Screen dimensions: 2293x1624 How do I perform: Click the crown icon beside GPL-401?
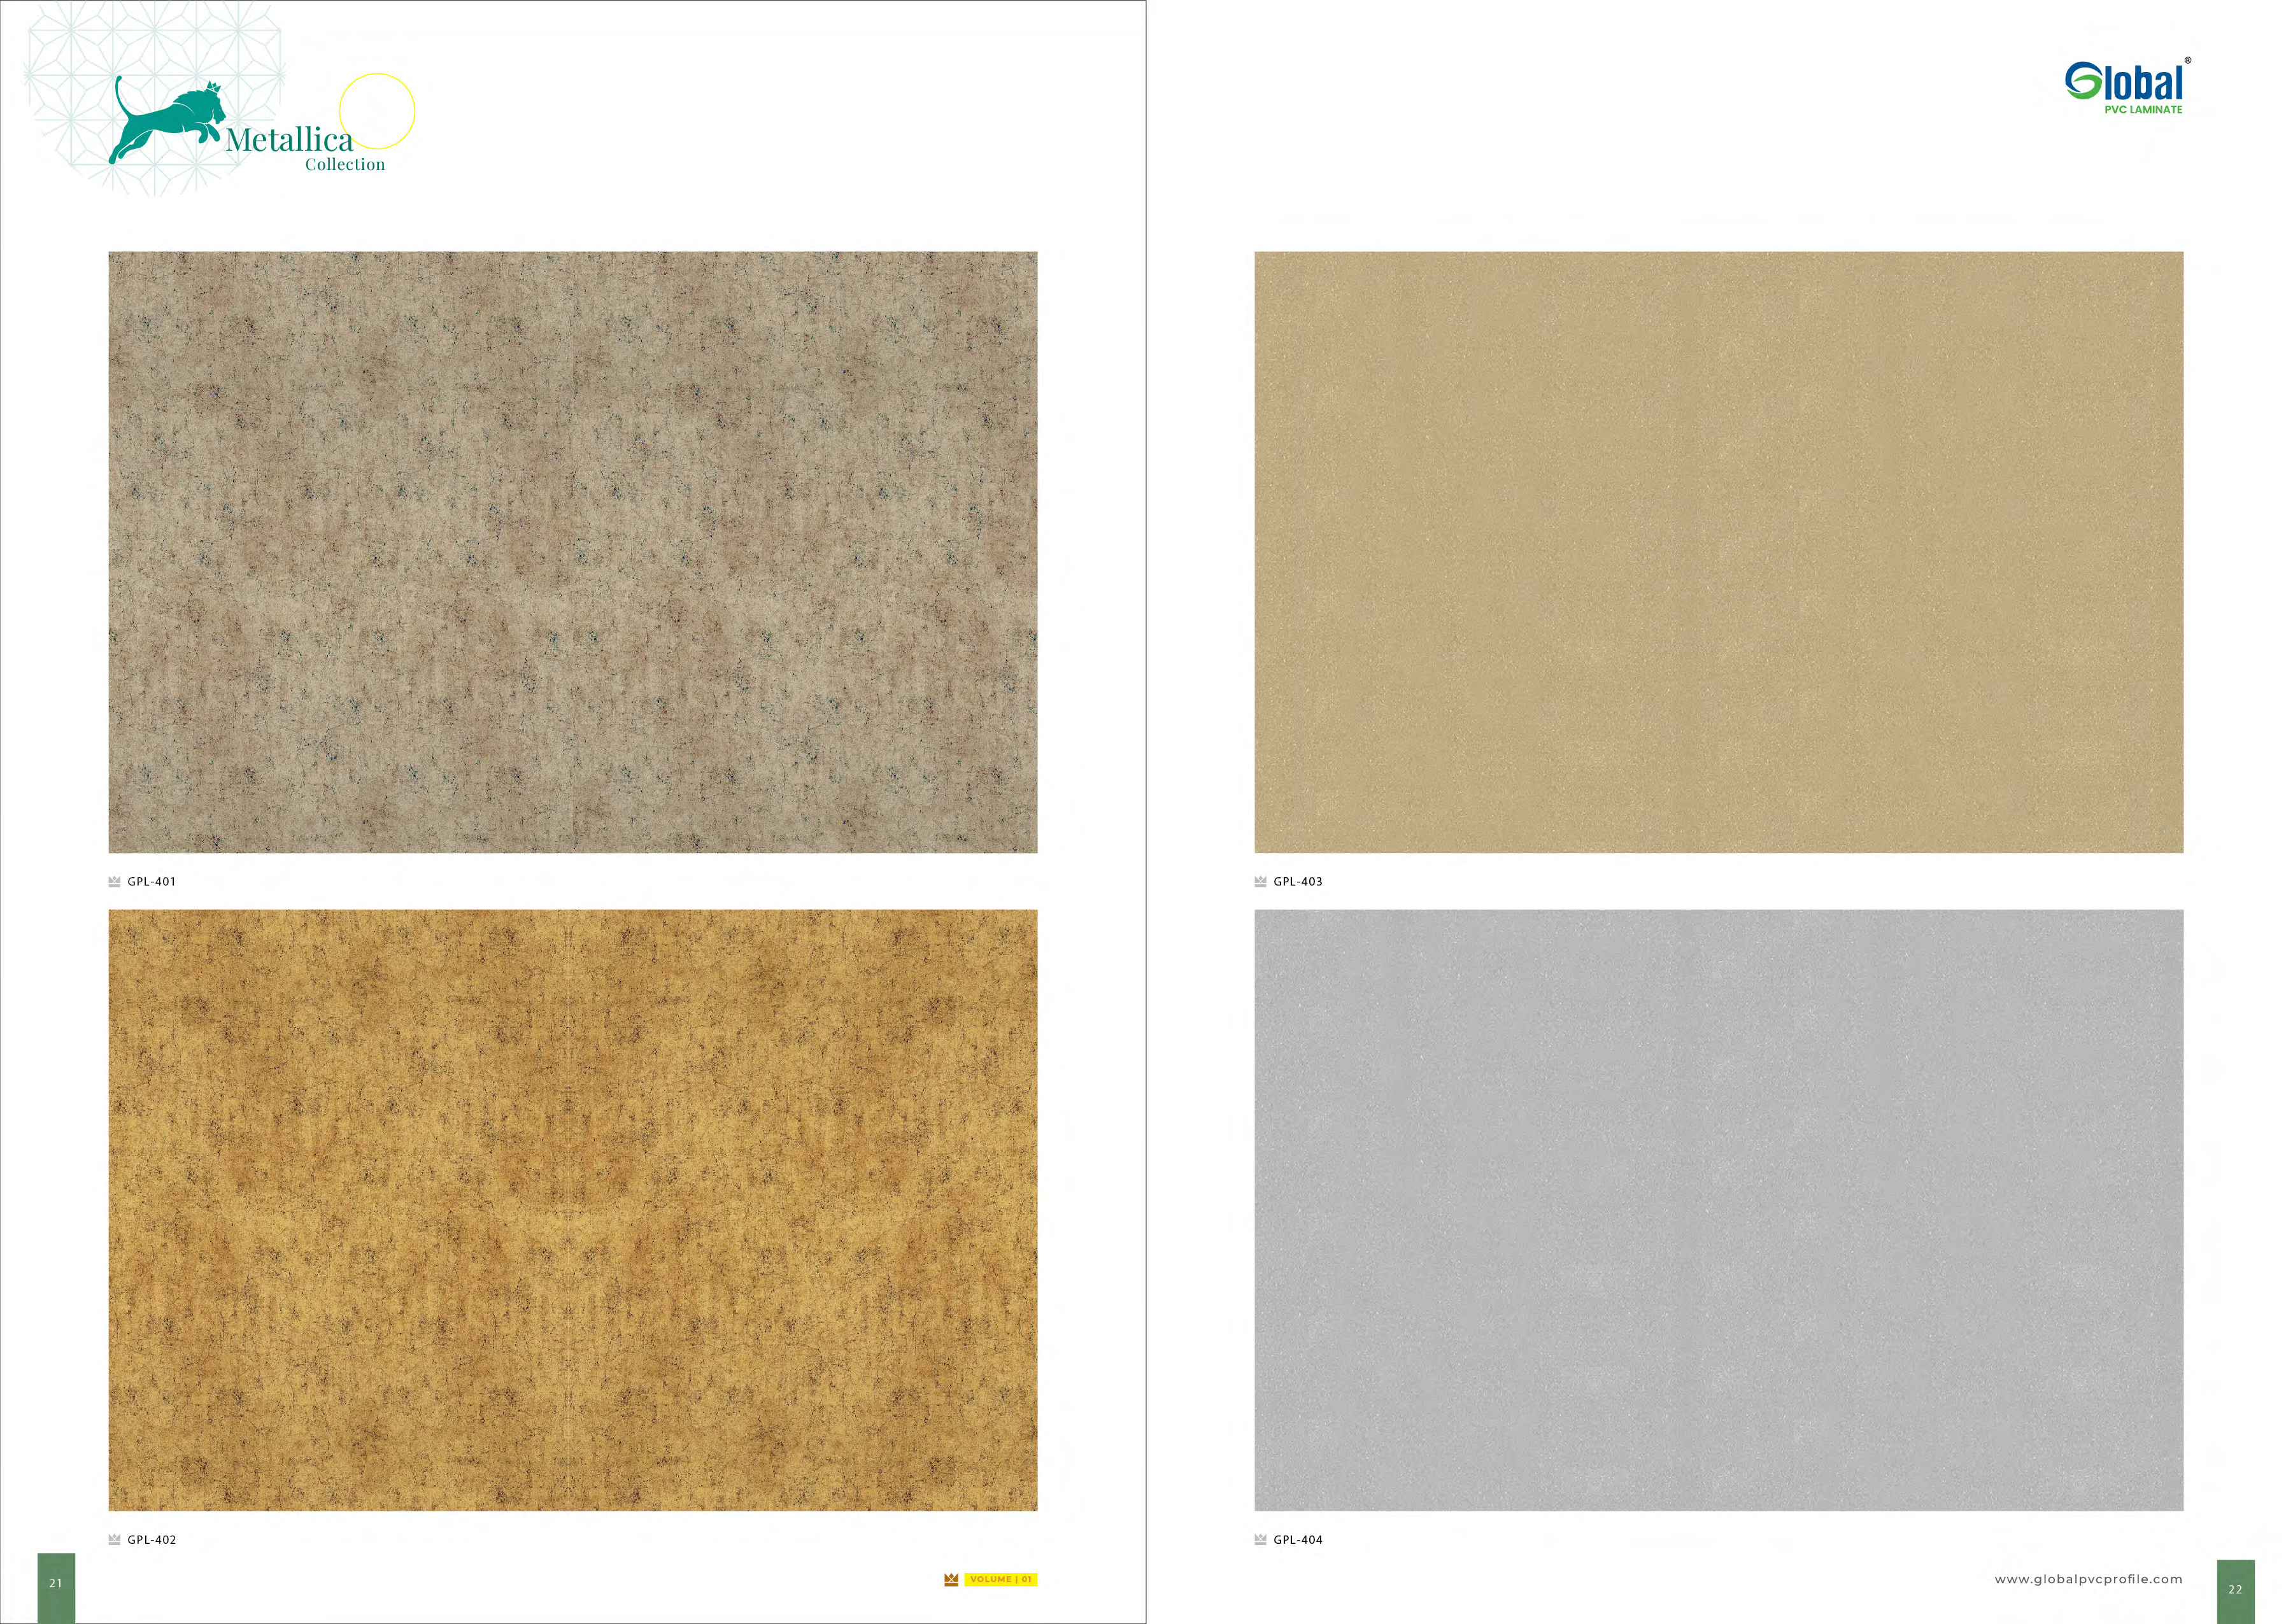114,881
